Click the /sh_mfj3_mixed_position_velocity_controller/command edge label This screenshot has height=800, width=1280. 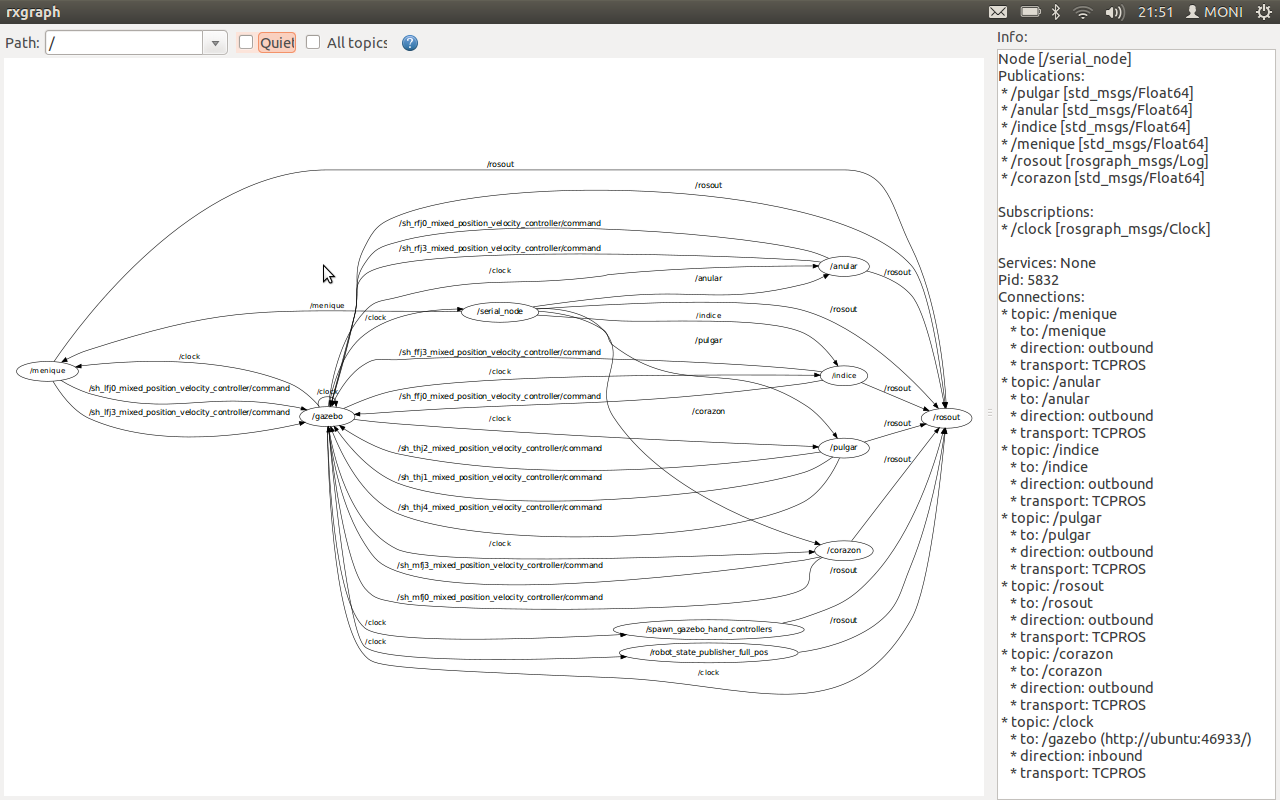[500, 565]
